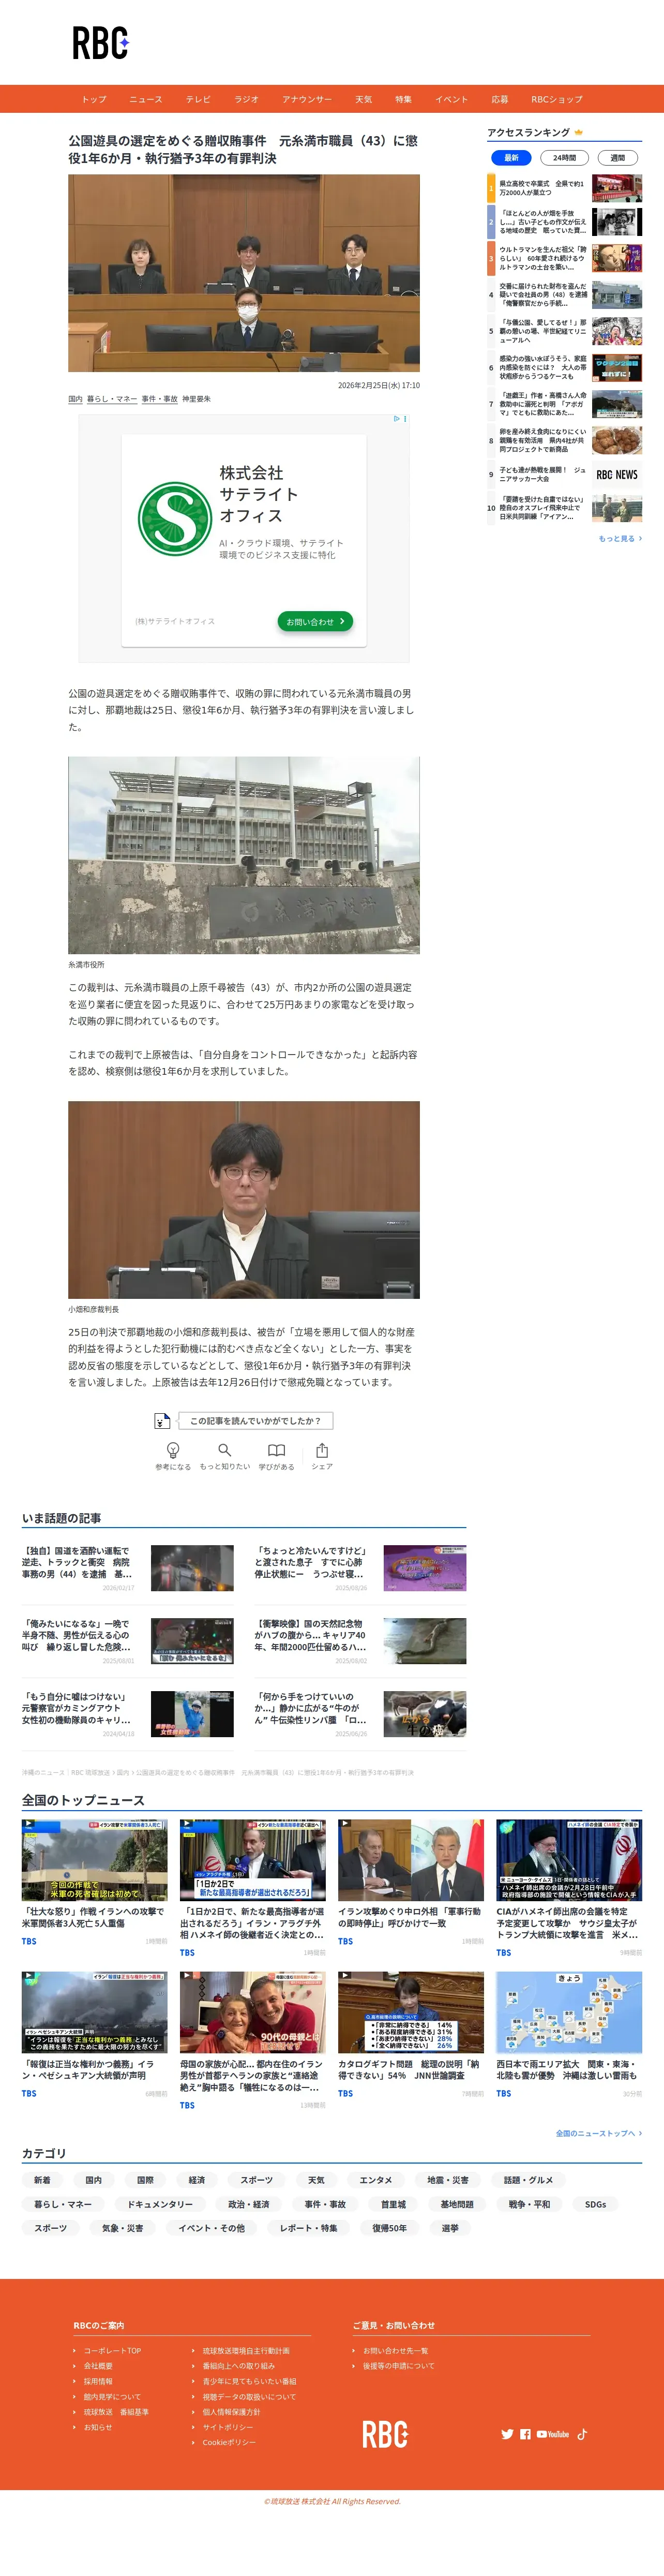Open the 「壮大な怒り」作戦 national news item
664x2576 pixels.
click(94, 1884)
